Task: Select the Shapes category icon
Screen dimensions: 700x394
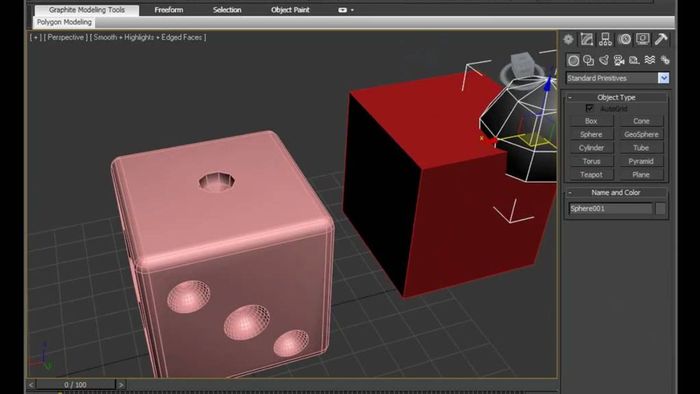Action: pos(588,60)
